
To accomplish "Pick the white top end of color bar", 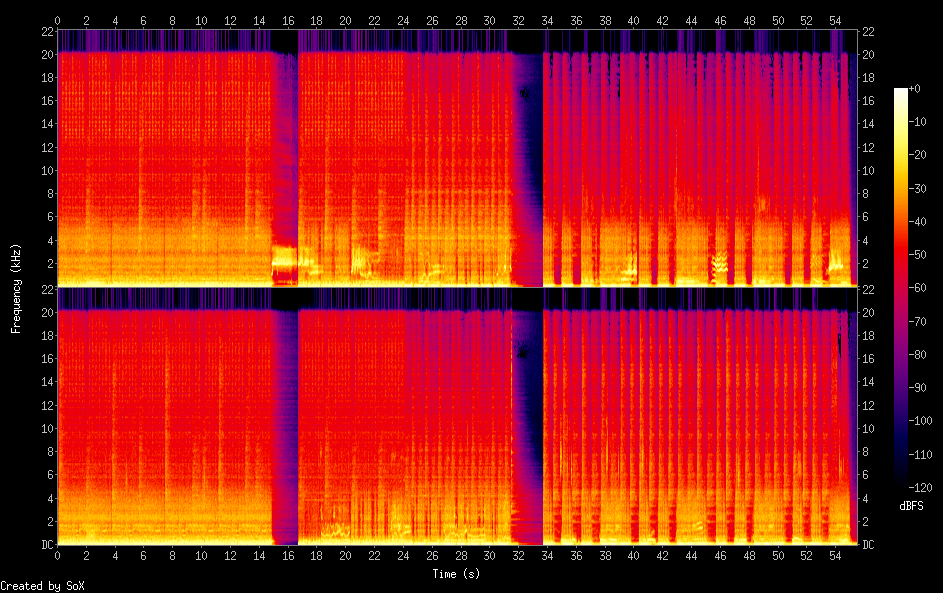I will (901, 91).
